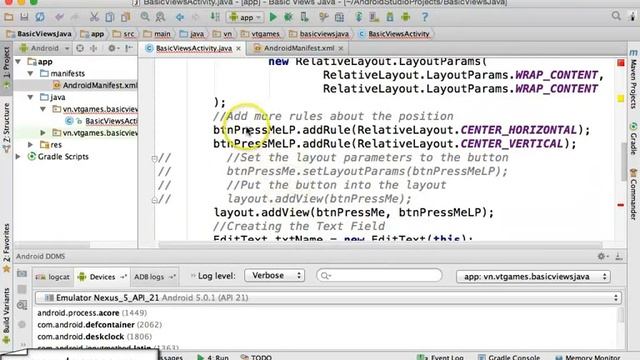Viewport: 640px width, 360px height.
Task: Click scroll from source icon in Project panel
Action: (80, 48)
